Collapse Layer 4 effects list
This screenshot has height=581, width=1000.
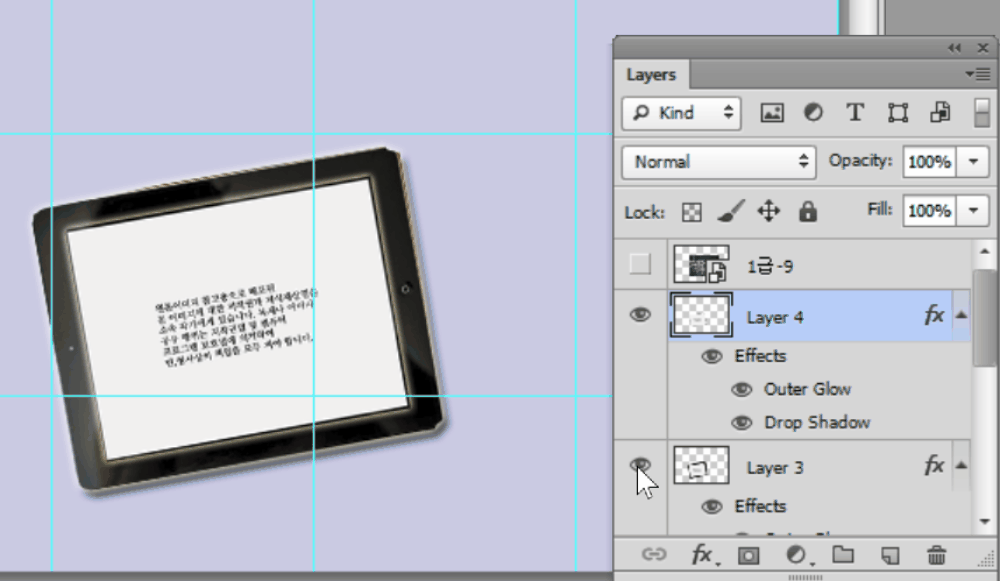961,315
